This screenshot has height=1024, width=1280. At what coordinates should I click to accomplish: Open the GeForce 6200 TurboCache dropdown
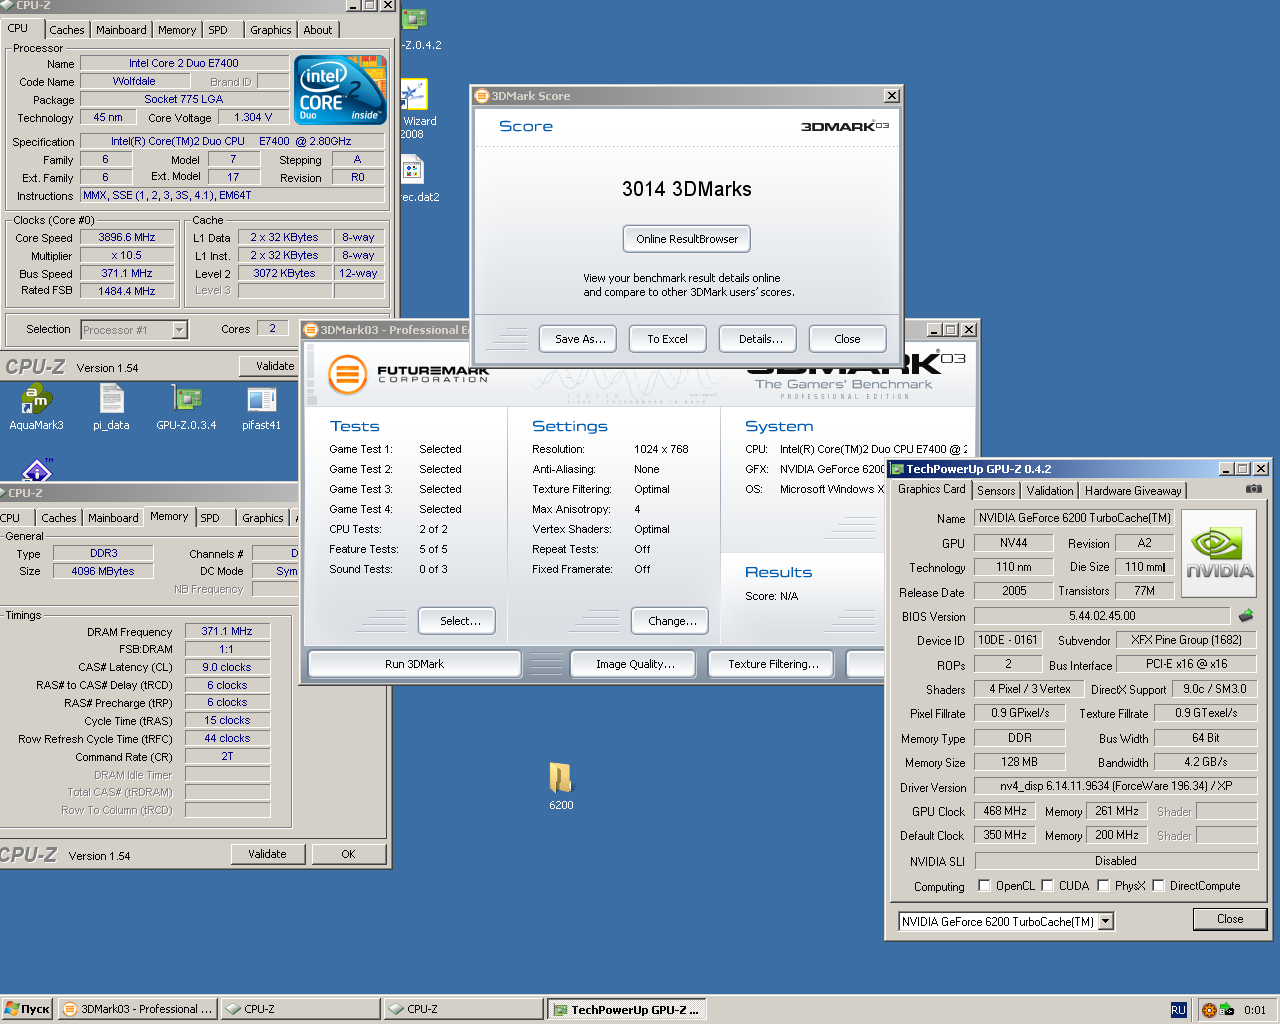click(1106, 922)
